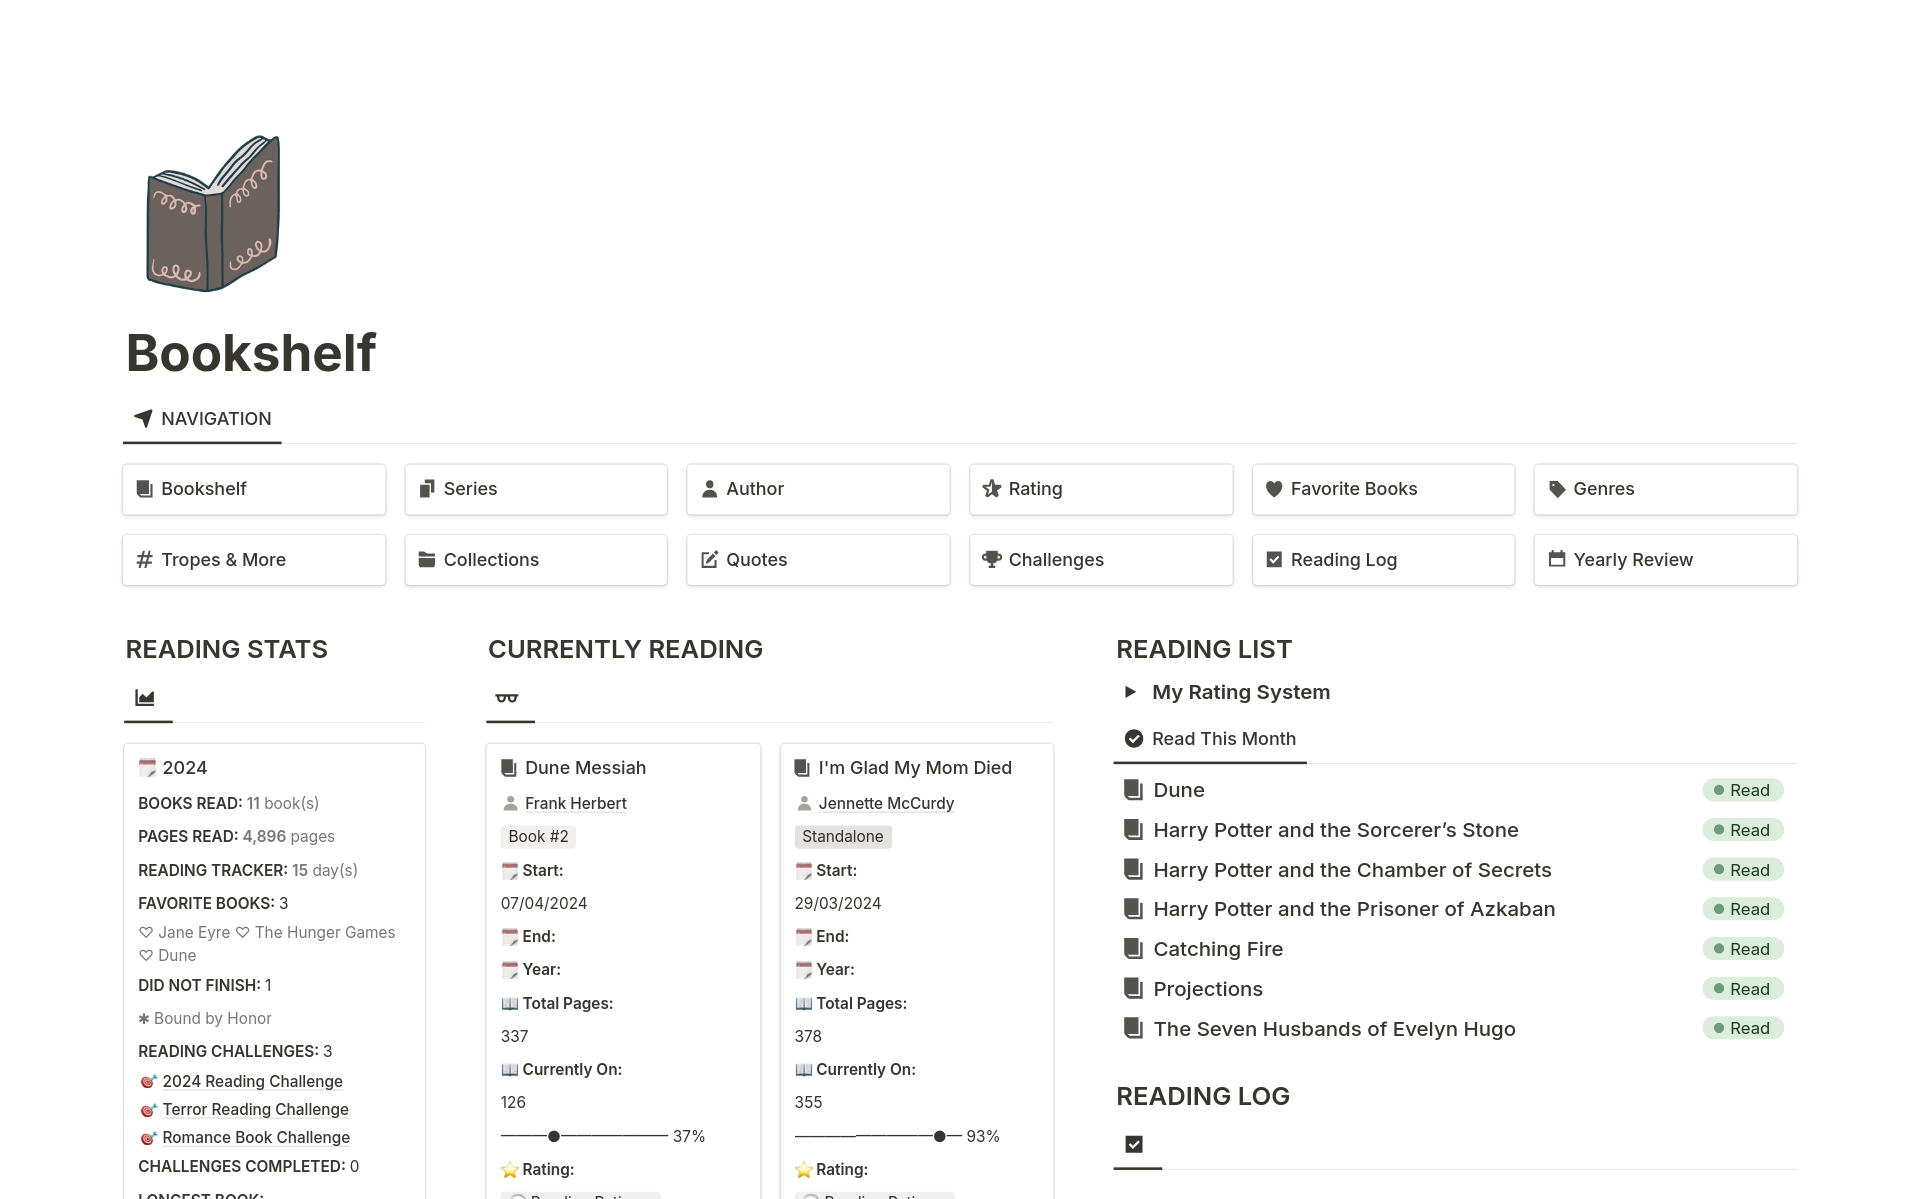
Task: Expand the My Rating System toggle
Action: 1130,692
